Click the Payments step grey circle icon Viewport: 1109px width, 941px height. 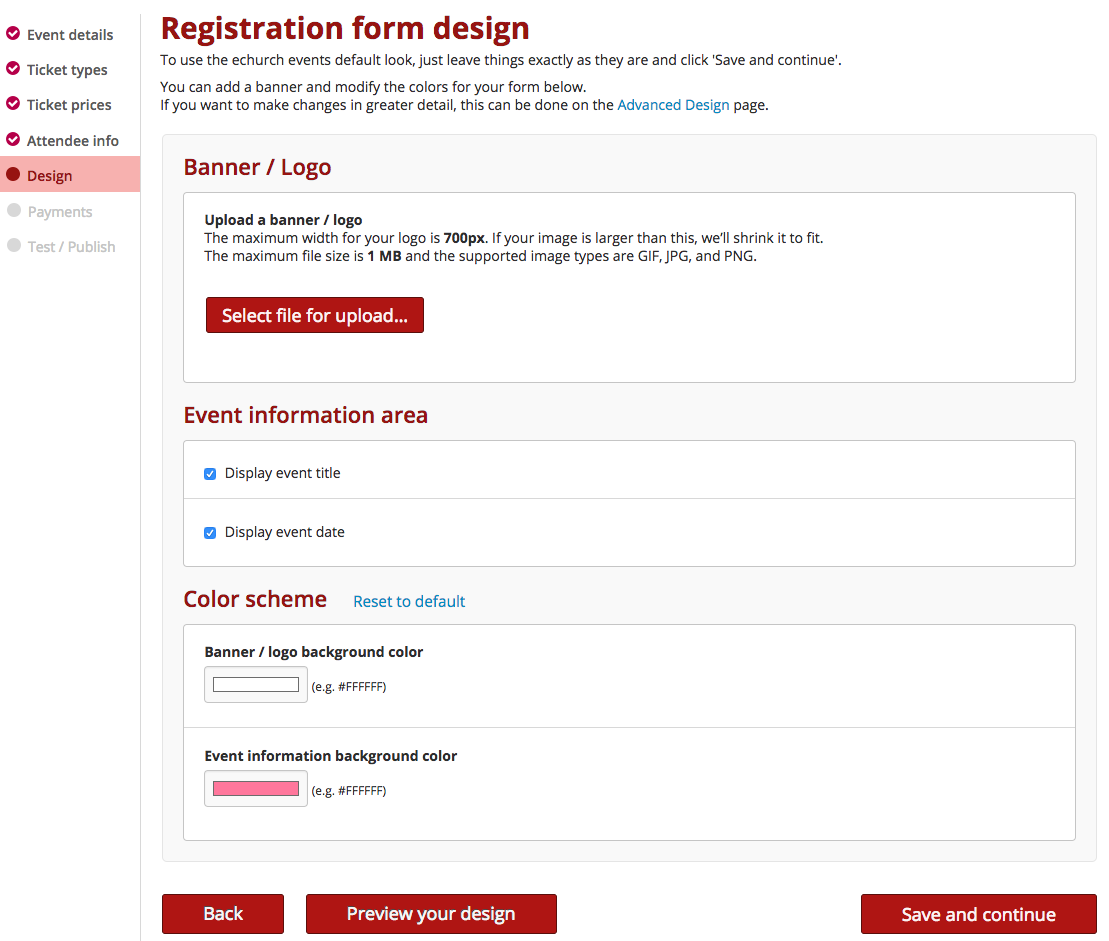pyautogui.click(x=14, y=211)
